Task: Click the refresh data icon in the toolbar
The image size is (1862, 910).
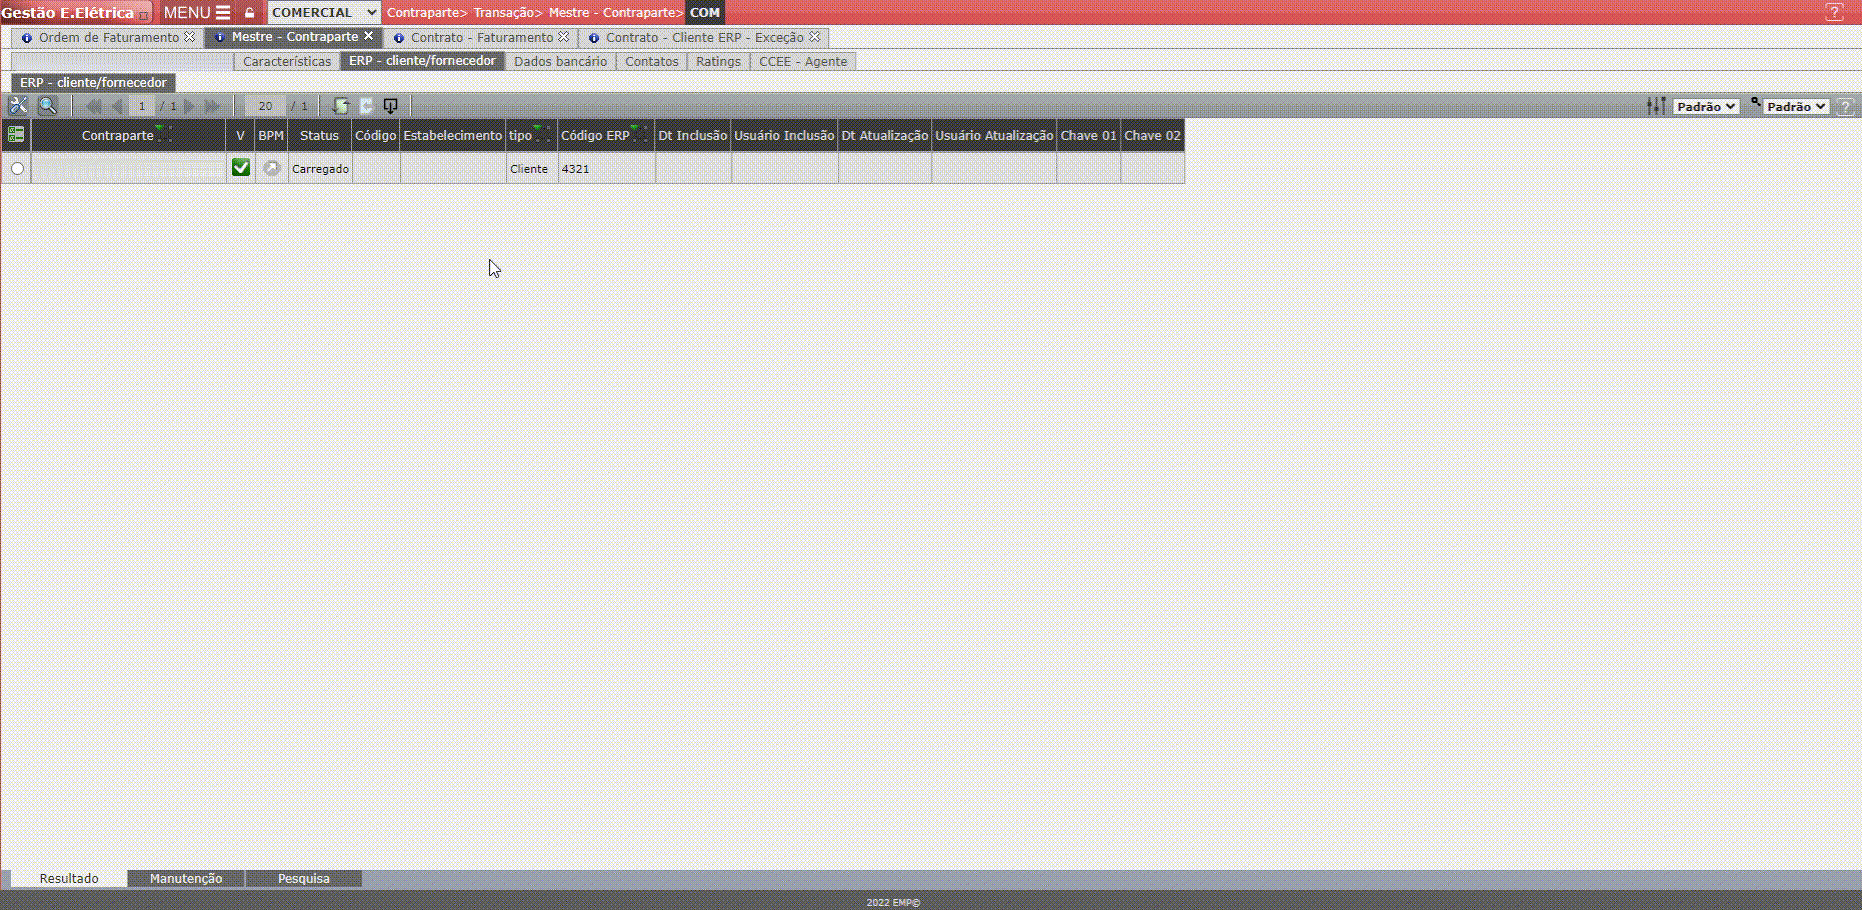Action: [341, 106]
